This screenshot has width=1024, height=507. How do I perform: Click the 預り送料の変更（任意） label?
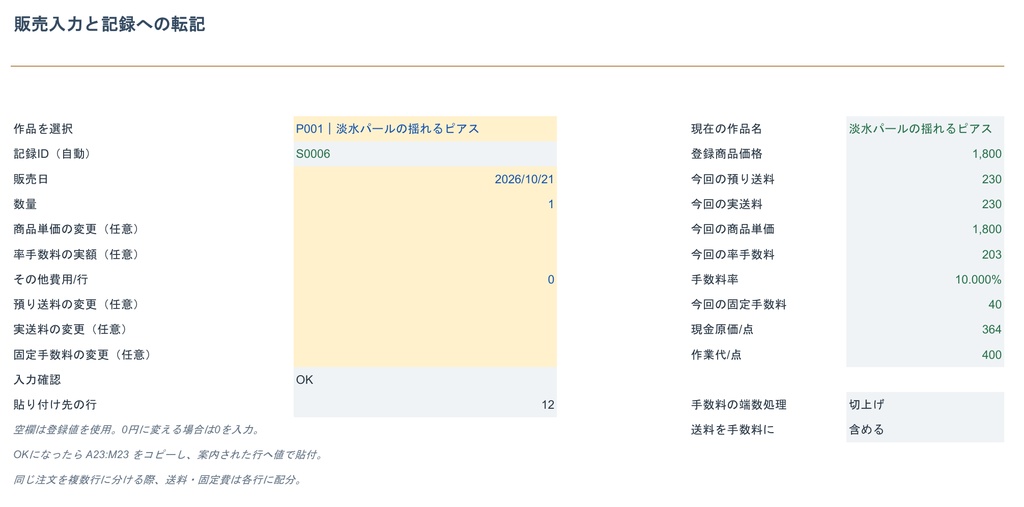pyautogui.click(x=76, y=304)
